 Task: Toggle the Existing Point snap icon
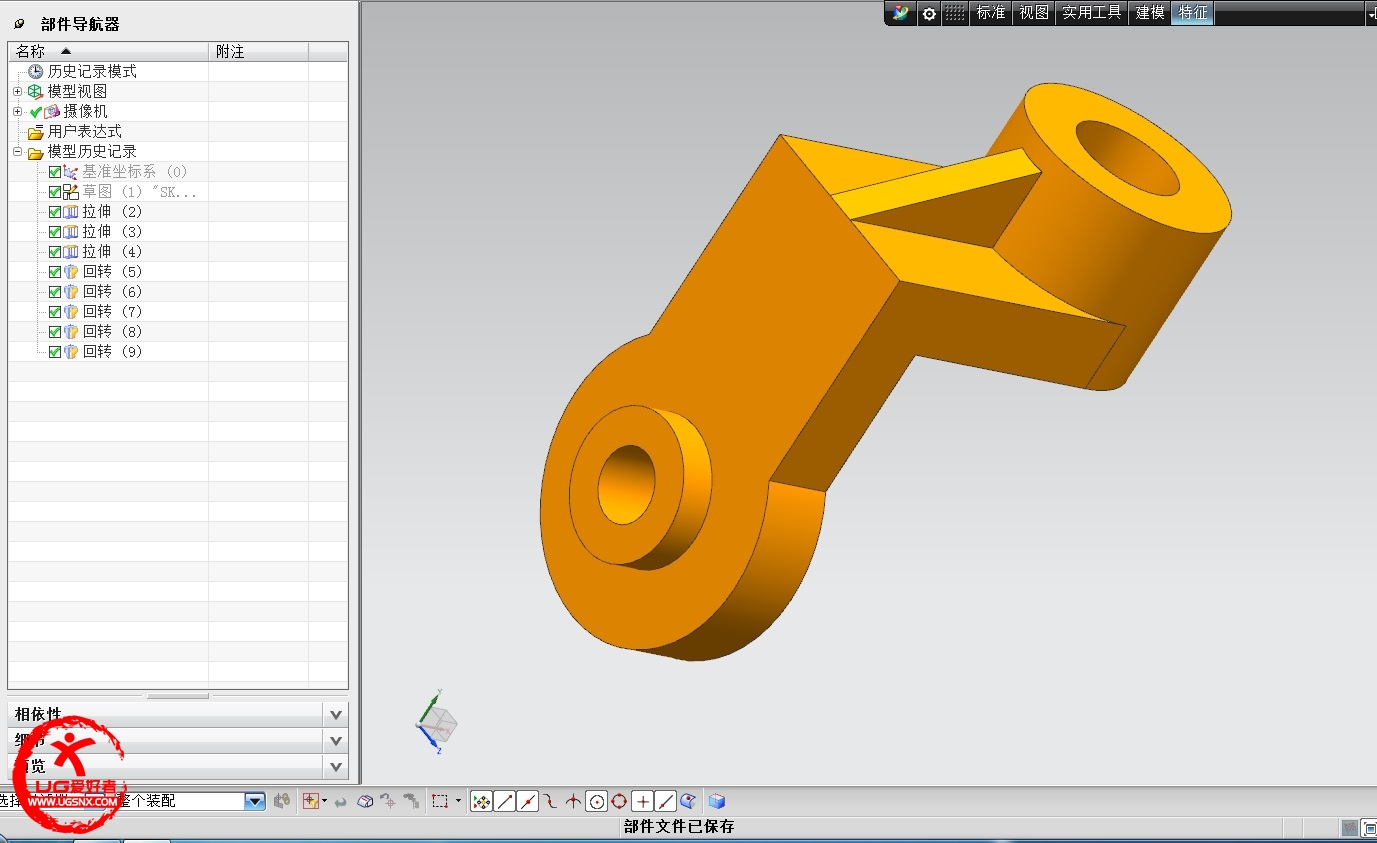(643, 801)
